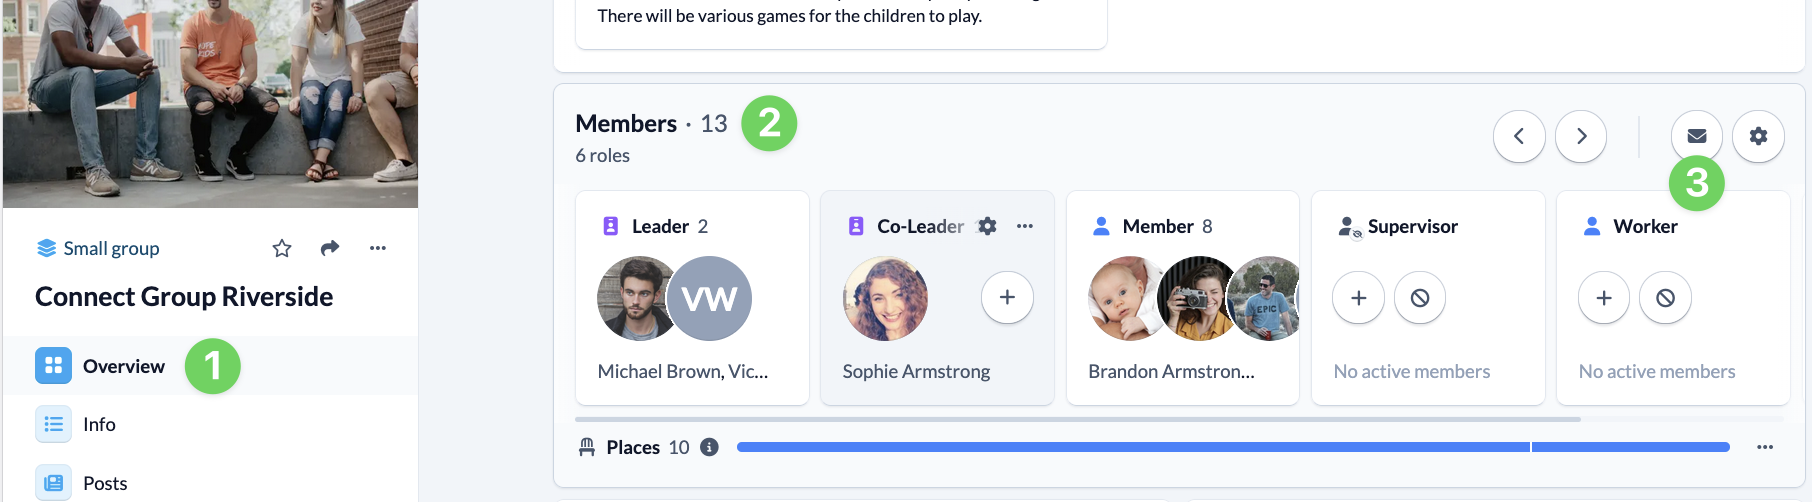
Task: Open the group's three-dot menu
Action: click(x=377, y=248)
